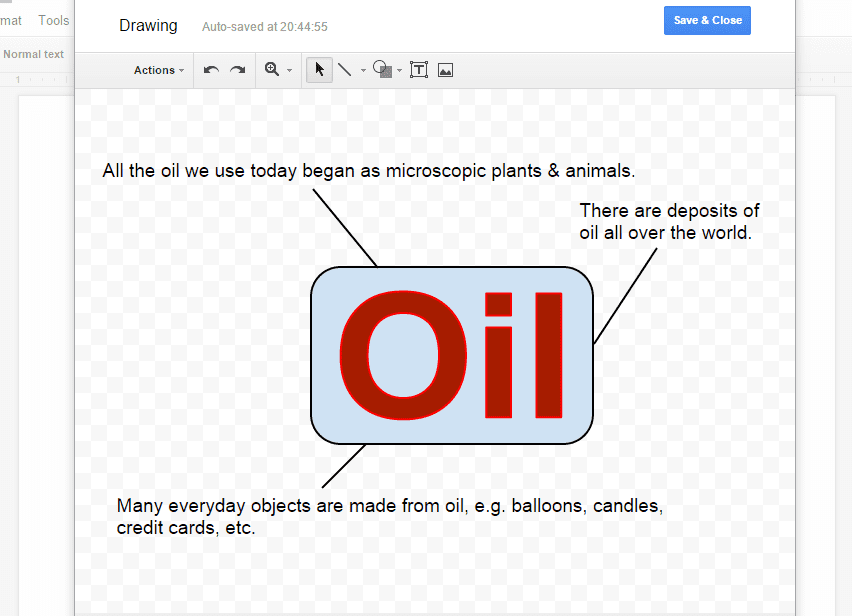The image size is (852, 616).
Task: Open the Actions dropdown
Action: tap(156, 70)
